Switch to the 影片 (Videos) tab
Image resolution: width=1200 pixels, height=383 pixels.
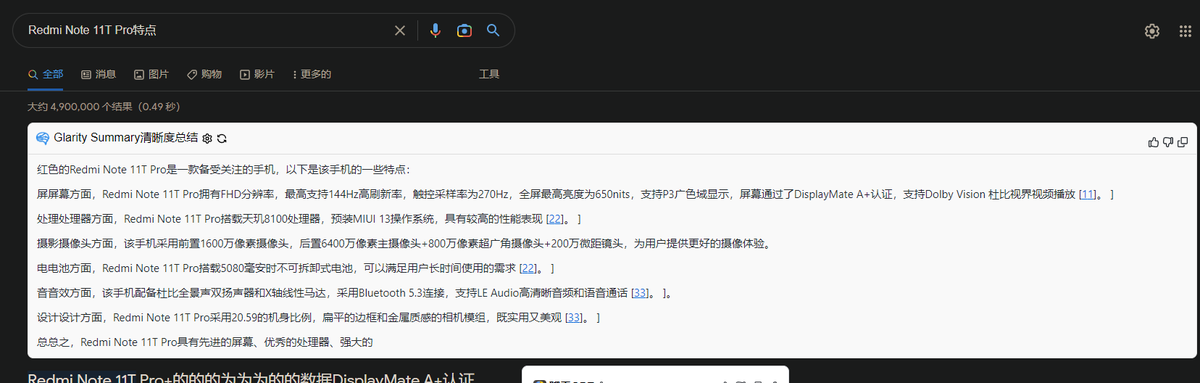257,74
